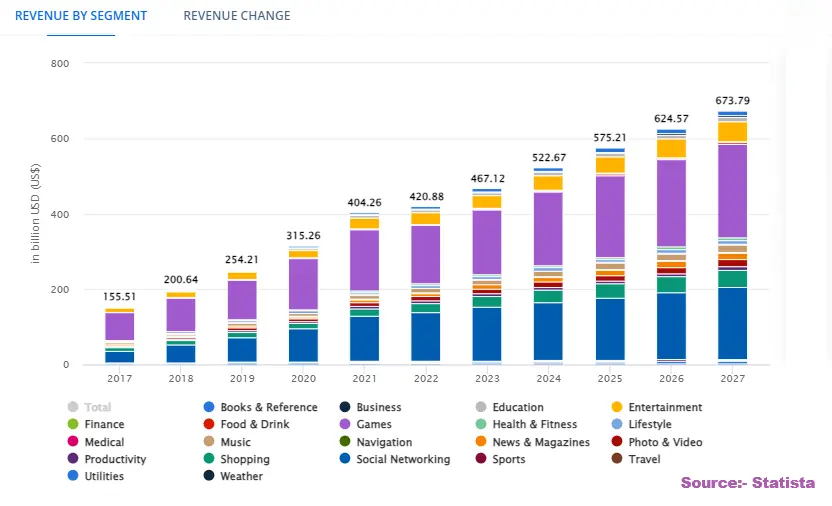This screenshot has height=506, width=832.
Task: Open the Revenue Change tab
Action: pyautogui.click(x=237, y=16)
